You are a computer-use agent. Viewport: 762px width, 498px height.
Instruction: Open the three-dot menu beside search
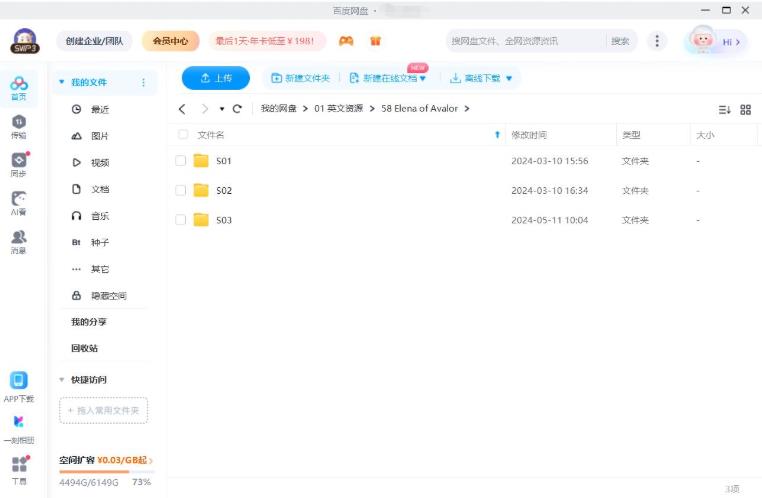[x=657, y=41]
